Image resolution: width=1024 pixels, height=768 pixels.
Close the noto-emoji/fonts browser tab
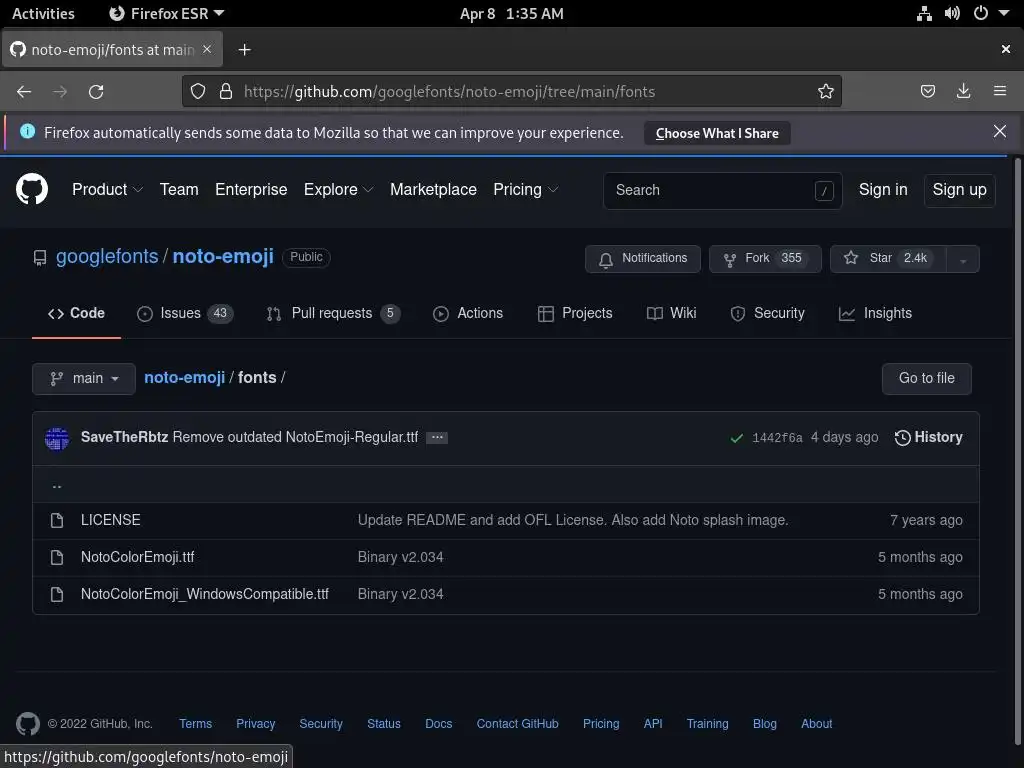(x=207, y=50)
